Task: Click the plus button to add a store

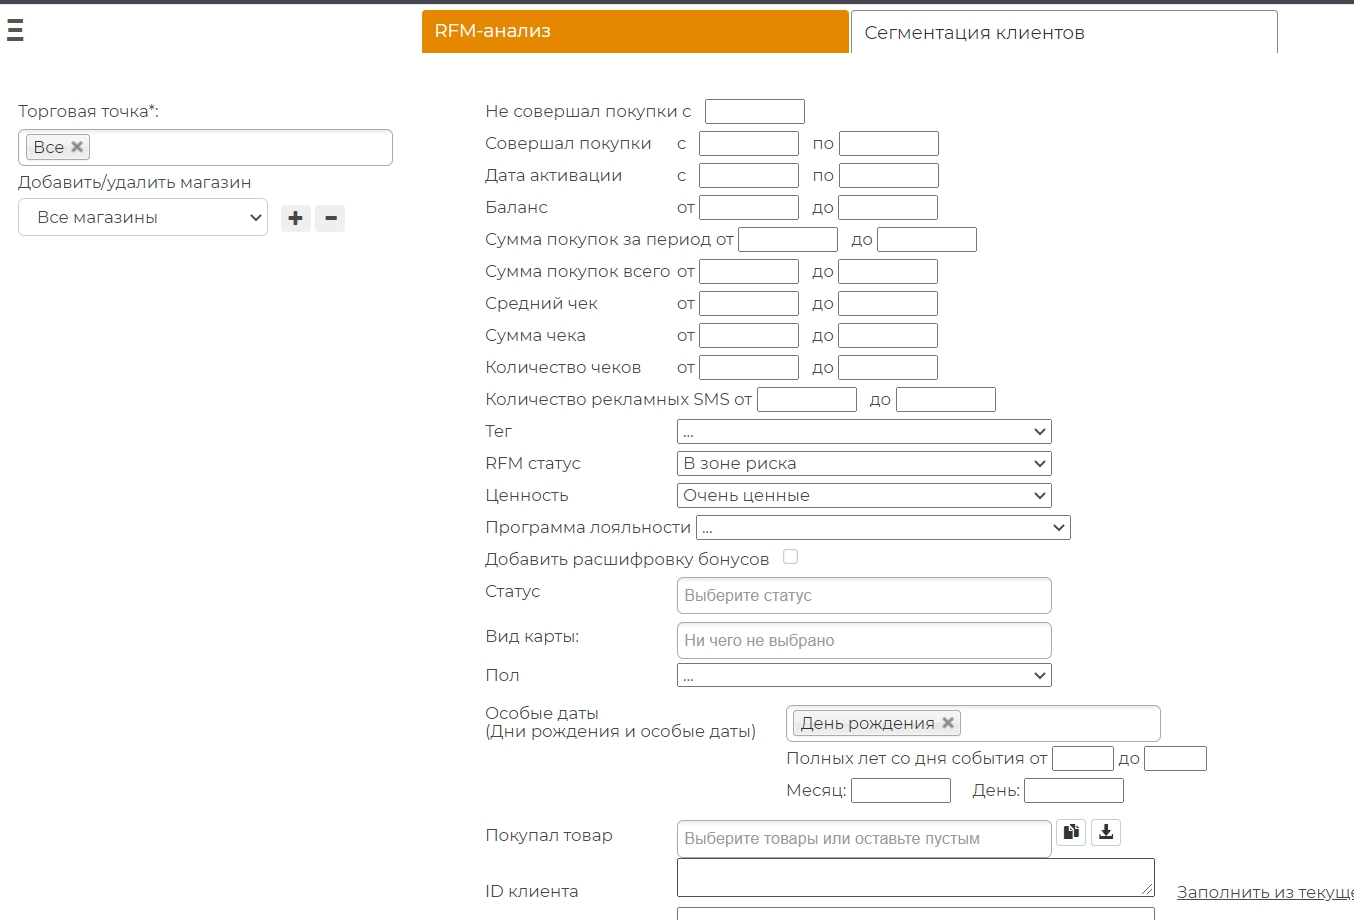Action: coord(295,218)
